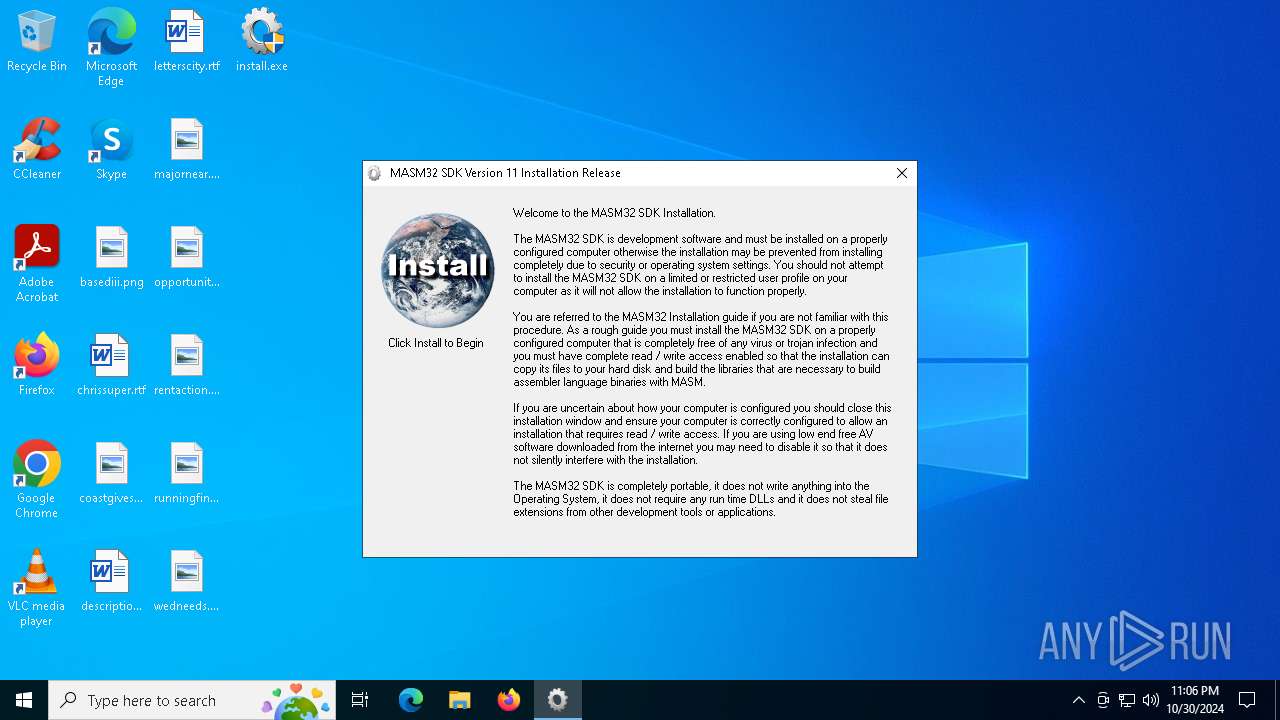Click the Install globe image to begin

437,270
